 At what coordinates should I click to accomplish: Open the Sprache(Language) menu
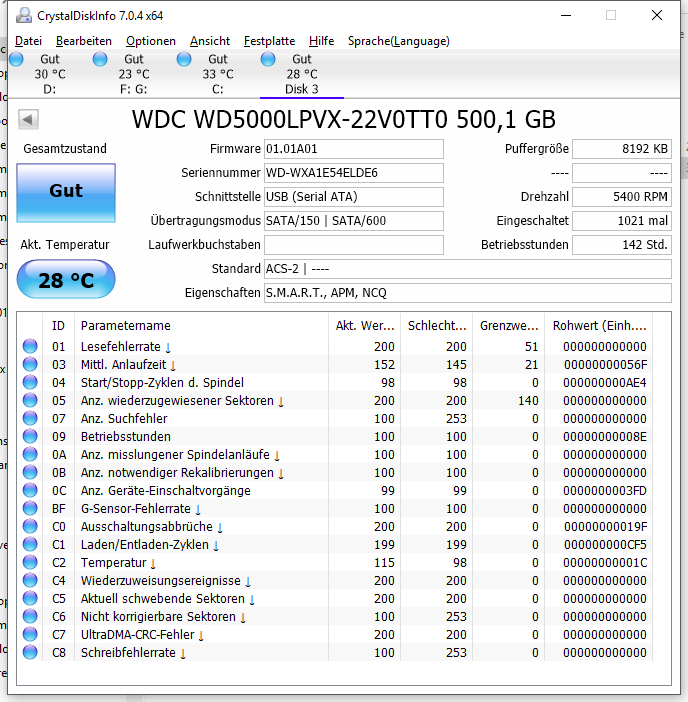tap(398, 41)
